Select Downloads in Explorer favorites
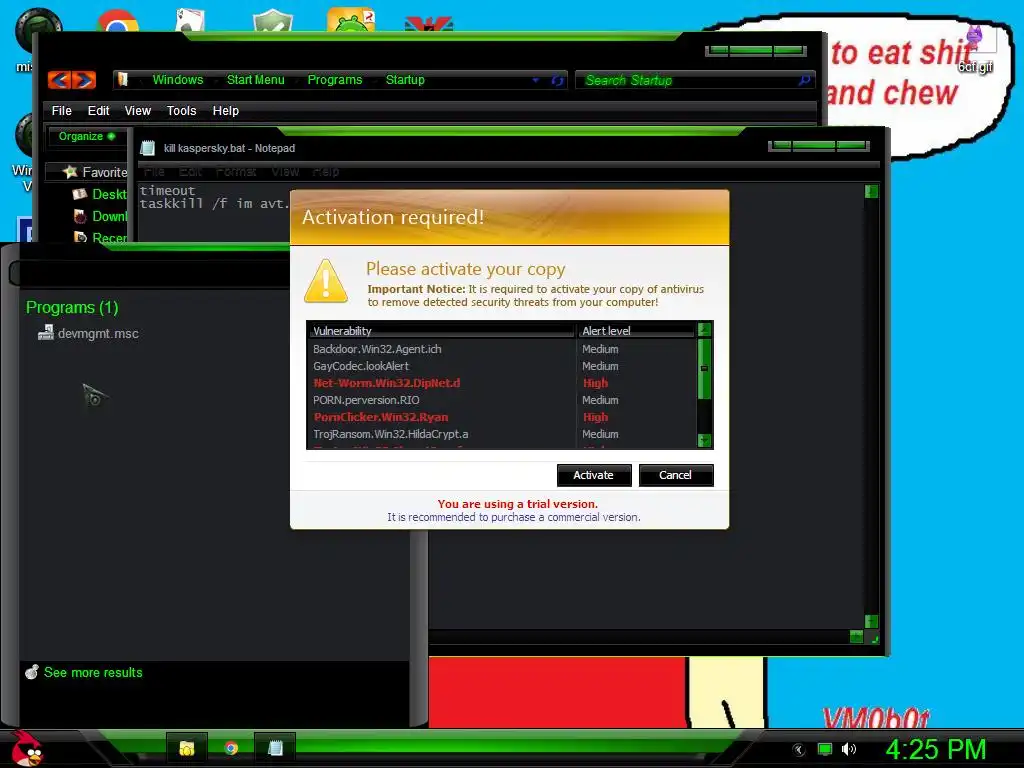Screen dimensions: 1024x768 coord(100,216)
